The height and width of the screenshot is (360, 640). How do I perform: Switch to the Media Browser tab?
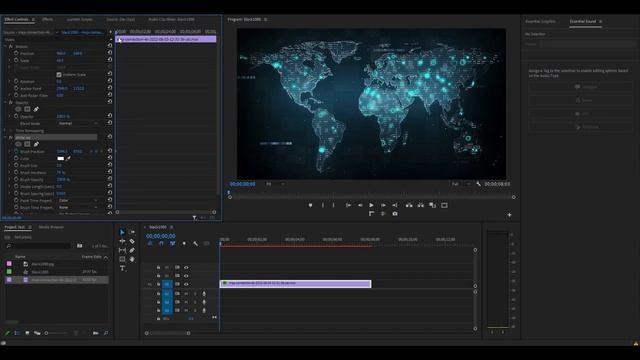[x=51, y=227]
